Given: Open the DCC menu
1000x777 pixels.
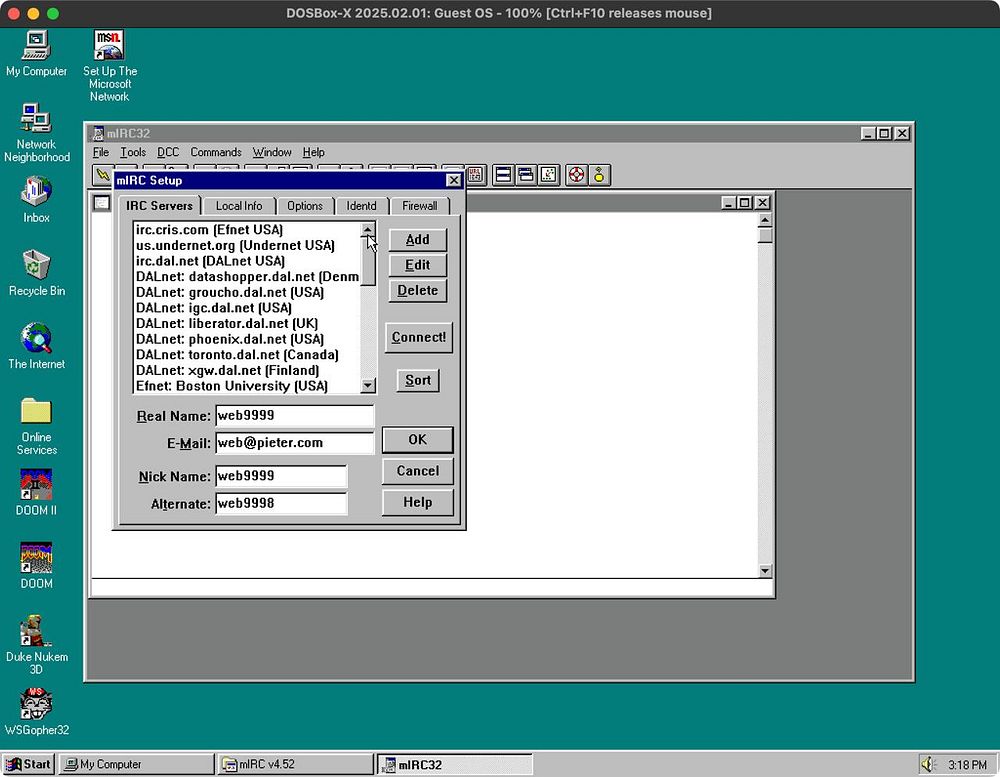Looking at the screenshot, I should [167, 152].
